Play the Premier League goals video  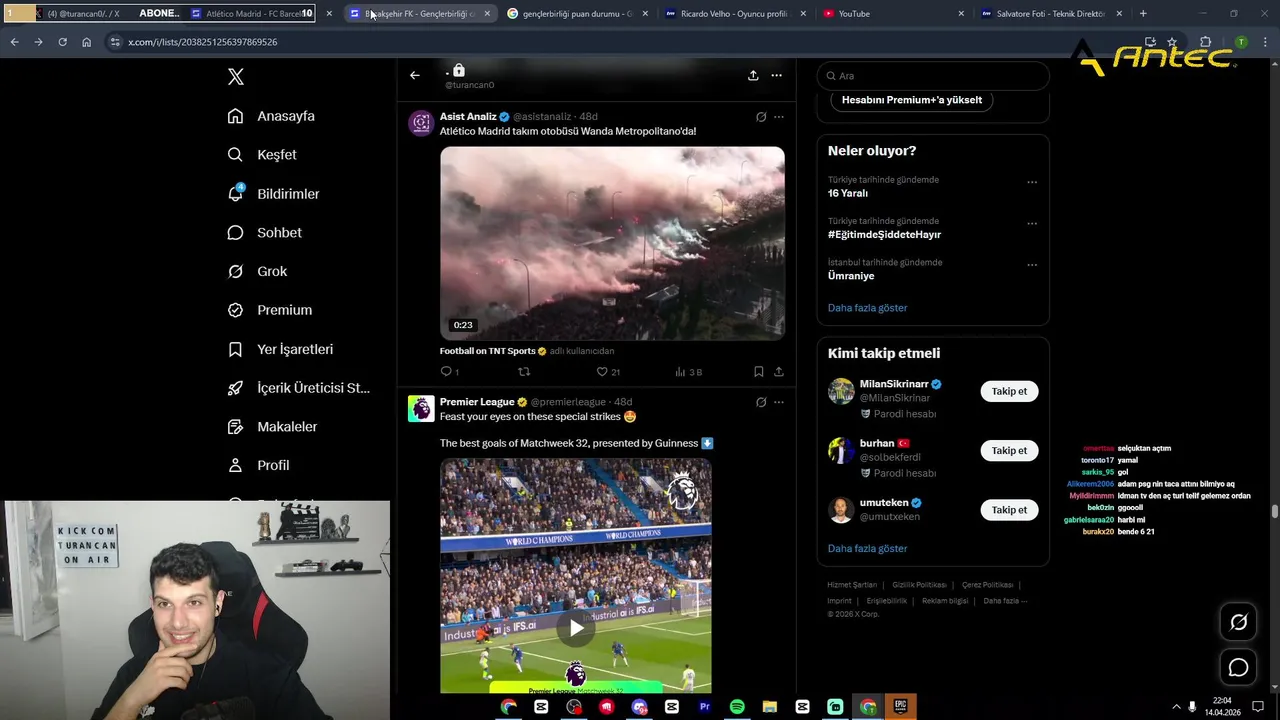click(x=576, y=628)
